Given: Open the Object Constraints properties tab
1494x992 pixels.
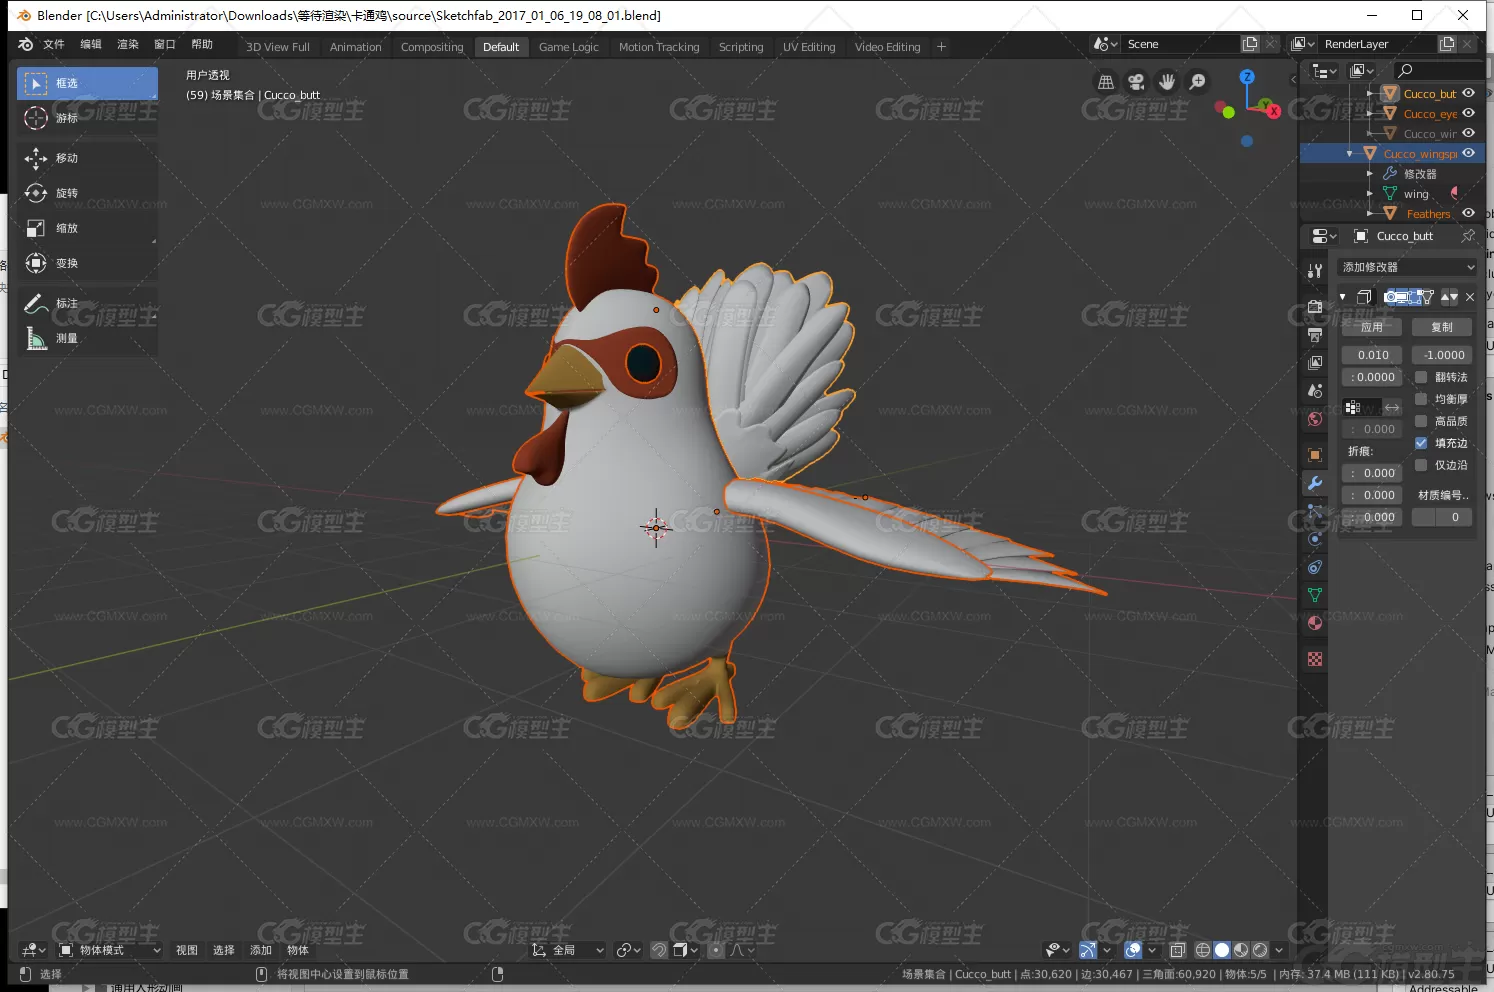Looking at the screenshot, I should pos(1315,567).
